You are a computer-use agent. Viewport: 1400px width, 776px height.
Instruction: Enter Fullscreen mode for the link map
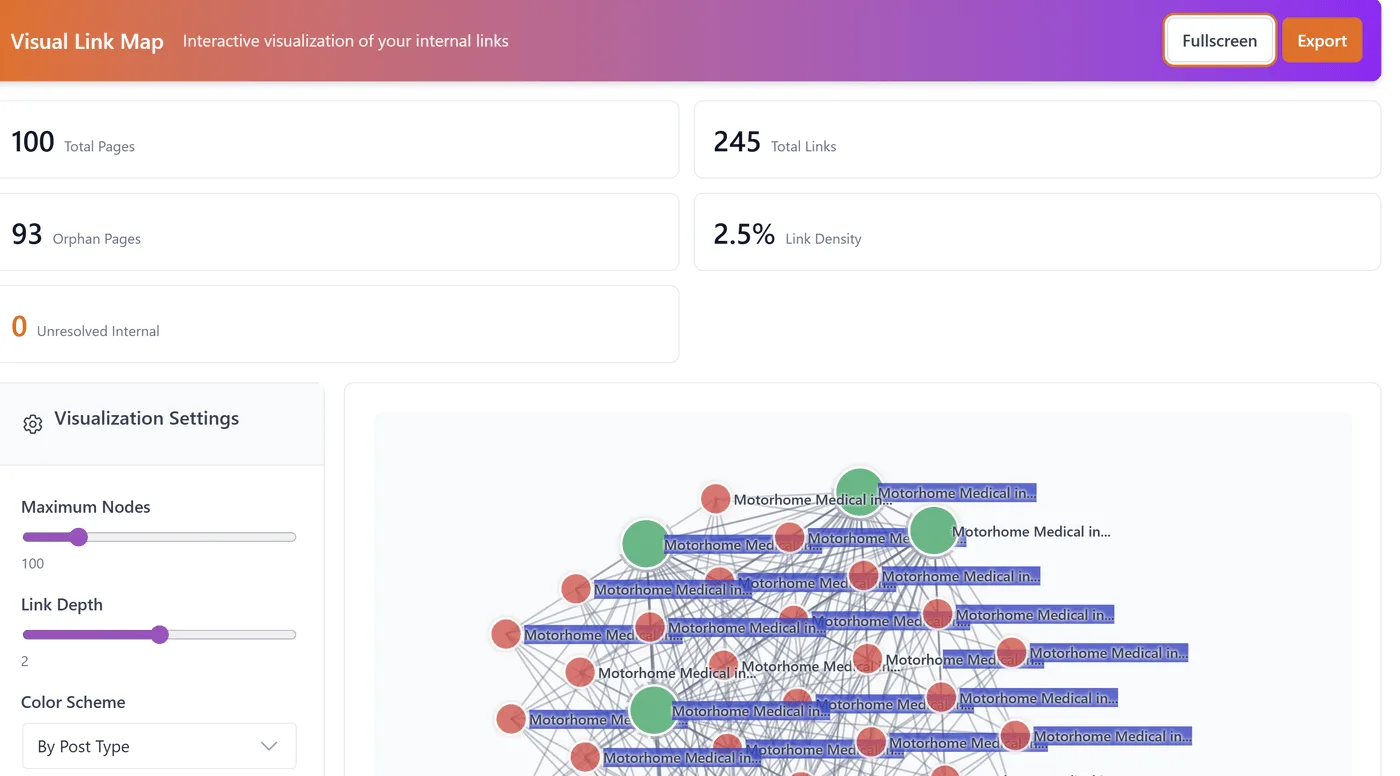pos(1219,41)
